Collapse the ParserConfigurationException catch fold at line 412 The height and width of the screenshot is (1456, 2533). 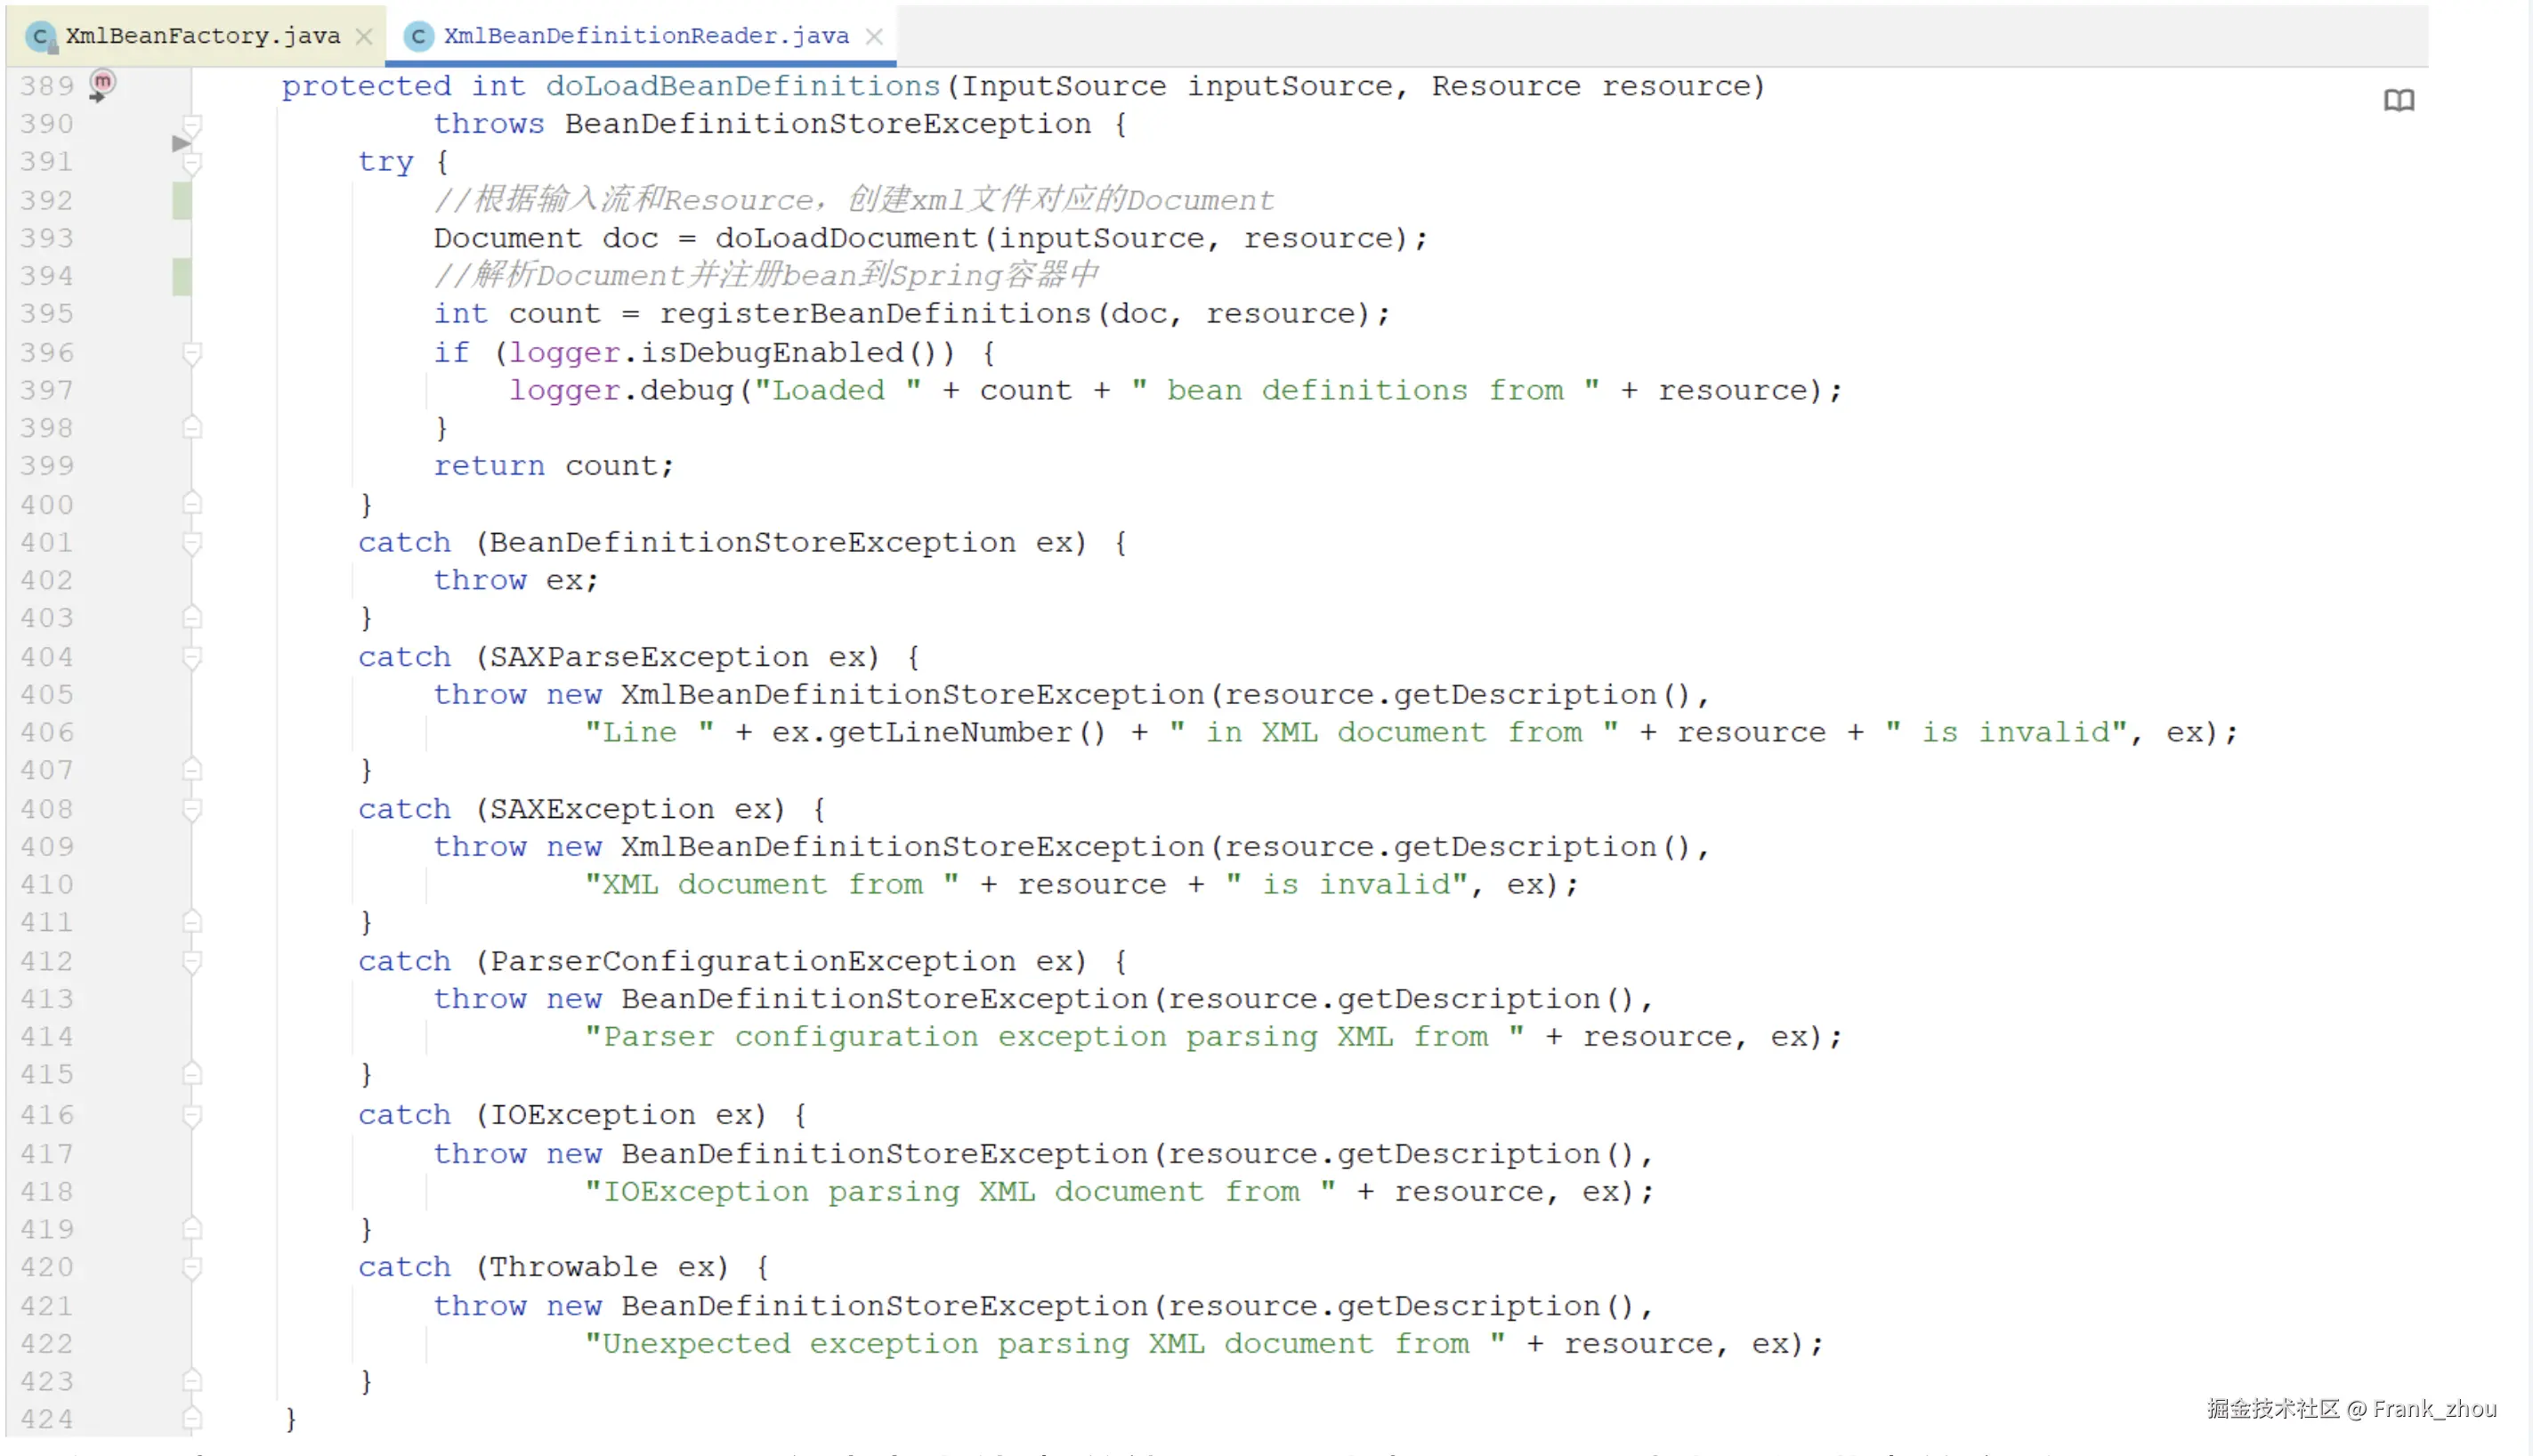193,961
